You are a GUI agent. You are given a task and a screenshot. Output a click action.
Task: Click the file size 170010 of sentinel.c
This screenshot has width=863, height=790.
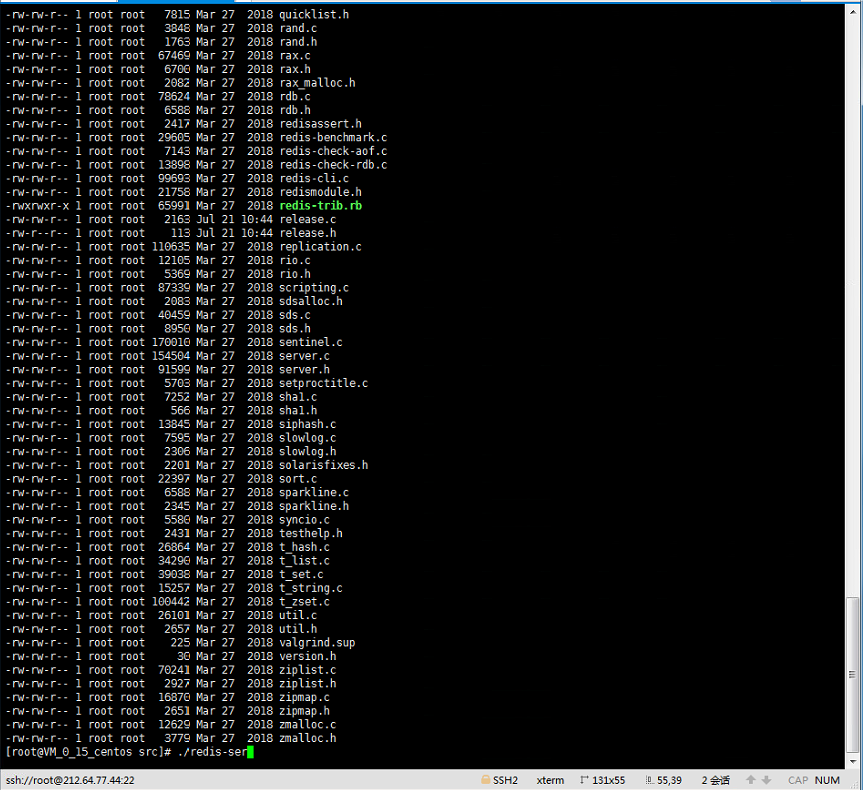click(x=171, y=342)
